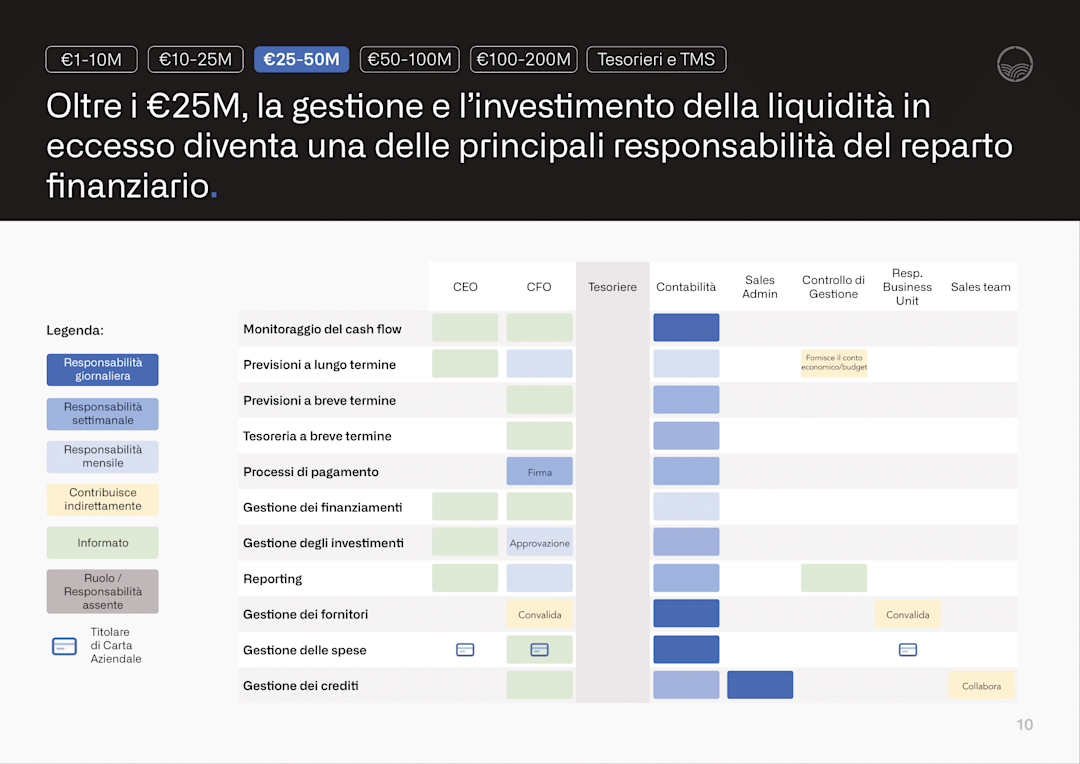Click the Resp. Business Unit card icon

coord(908,650)
